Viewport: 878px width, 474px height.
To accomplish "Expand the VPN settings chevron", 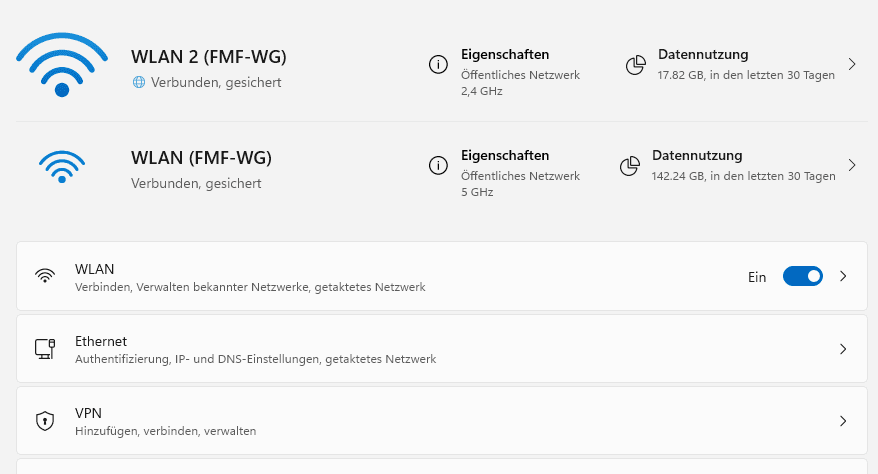I will click(x=843, y=421).
